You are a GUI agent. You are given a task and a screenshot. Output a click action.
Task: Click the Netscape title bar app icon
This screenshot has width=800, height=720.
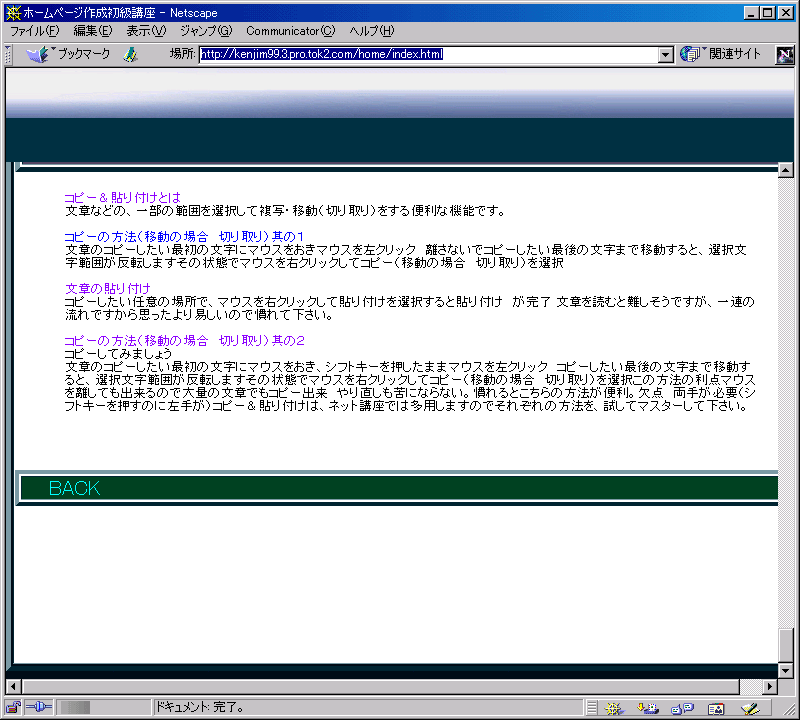[x=13, y=13]
